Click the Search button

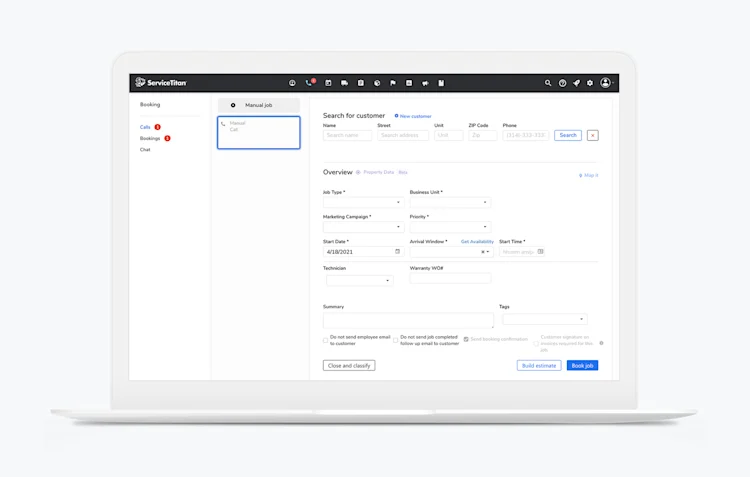(x=568, y=135)
